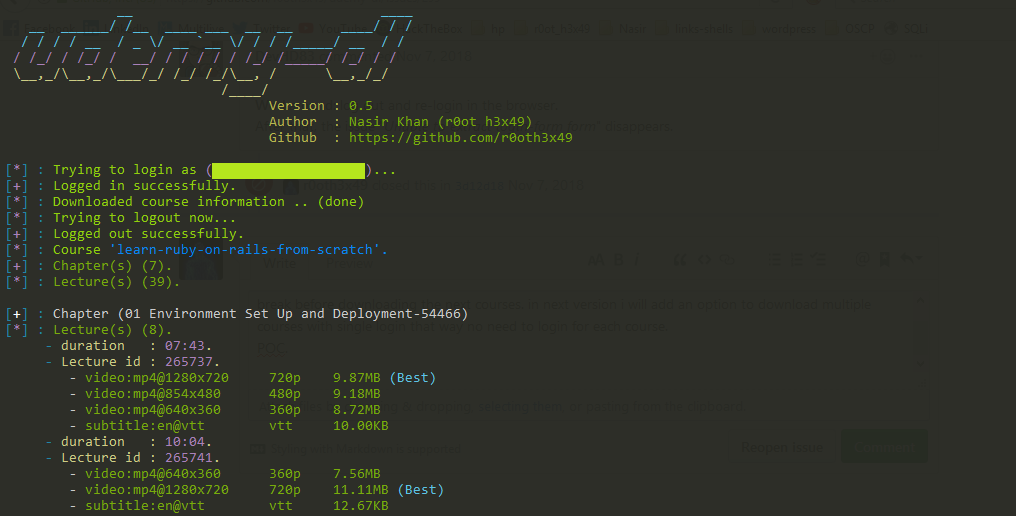This screenshot has width=1016, height=516.
Task: Click the 12.67KB subtitle size
Action: [x=360, y=506]
